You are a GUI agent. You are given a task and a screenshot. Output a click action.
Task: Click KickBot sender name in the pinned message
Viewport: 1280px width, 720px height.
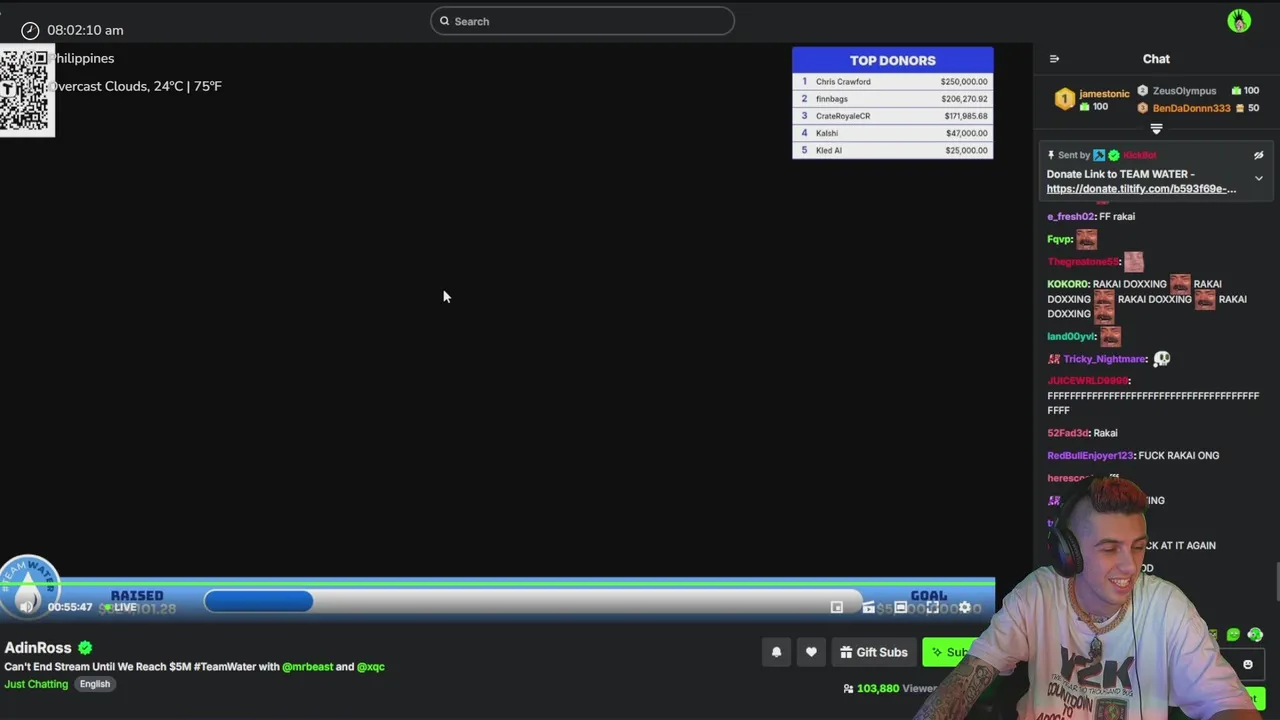tap(1139, 155)
